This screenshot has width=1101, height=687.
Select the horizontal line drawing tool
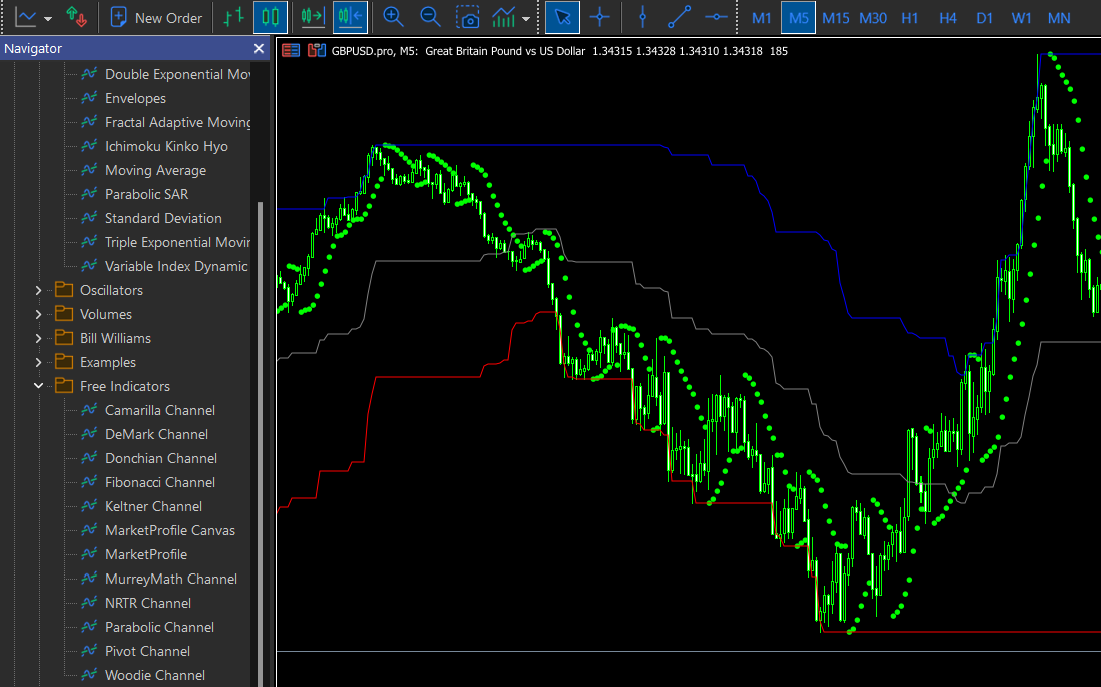pos(716,18)
